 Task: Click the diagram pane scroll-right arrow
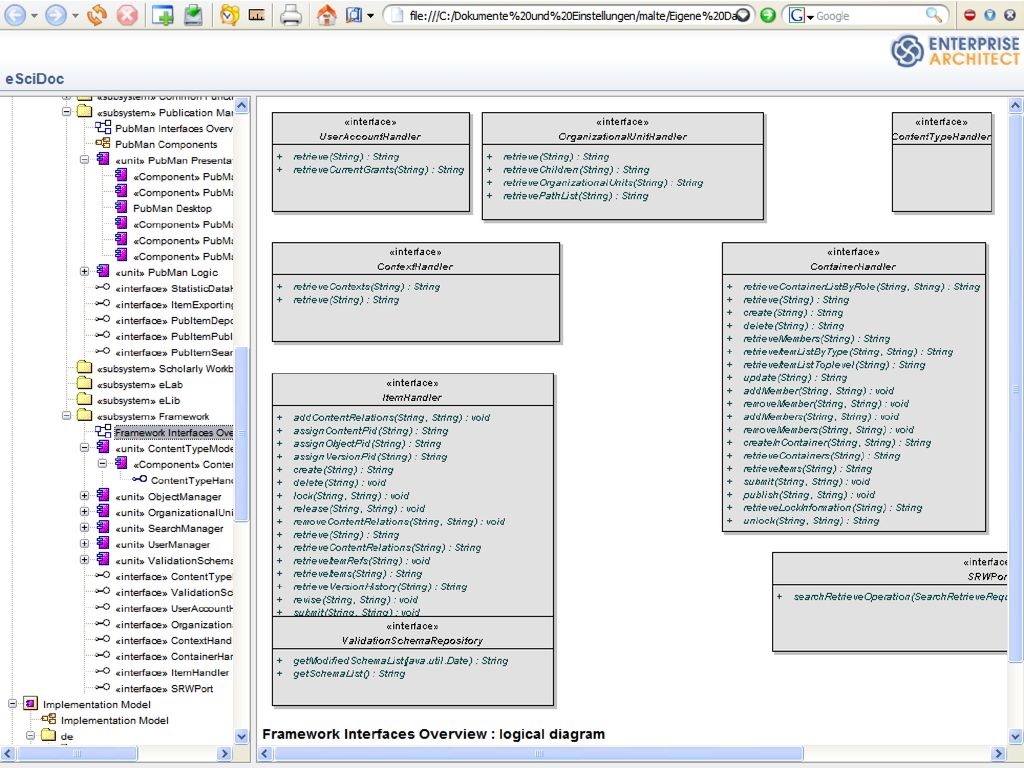[998, 754]
